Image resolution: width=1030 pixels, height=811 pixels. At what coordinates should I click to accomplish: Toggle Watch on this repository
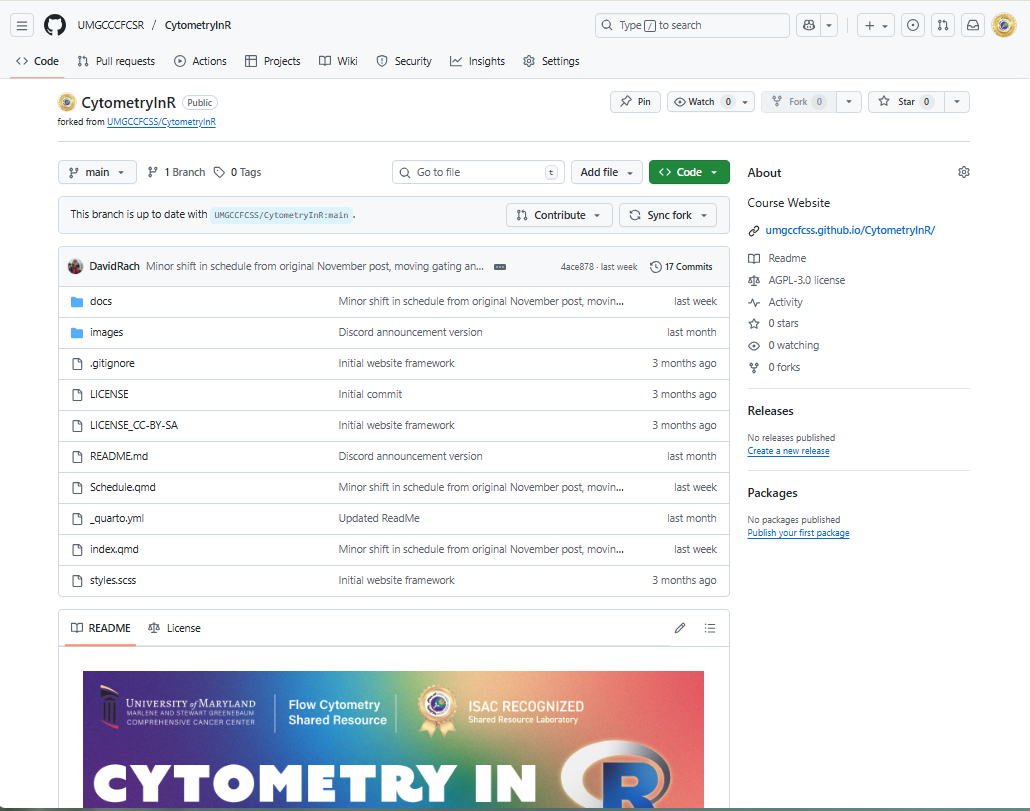(702, 102)
